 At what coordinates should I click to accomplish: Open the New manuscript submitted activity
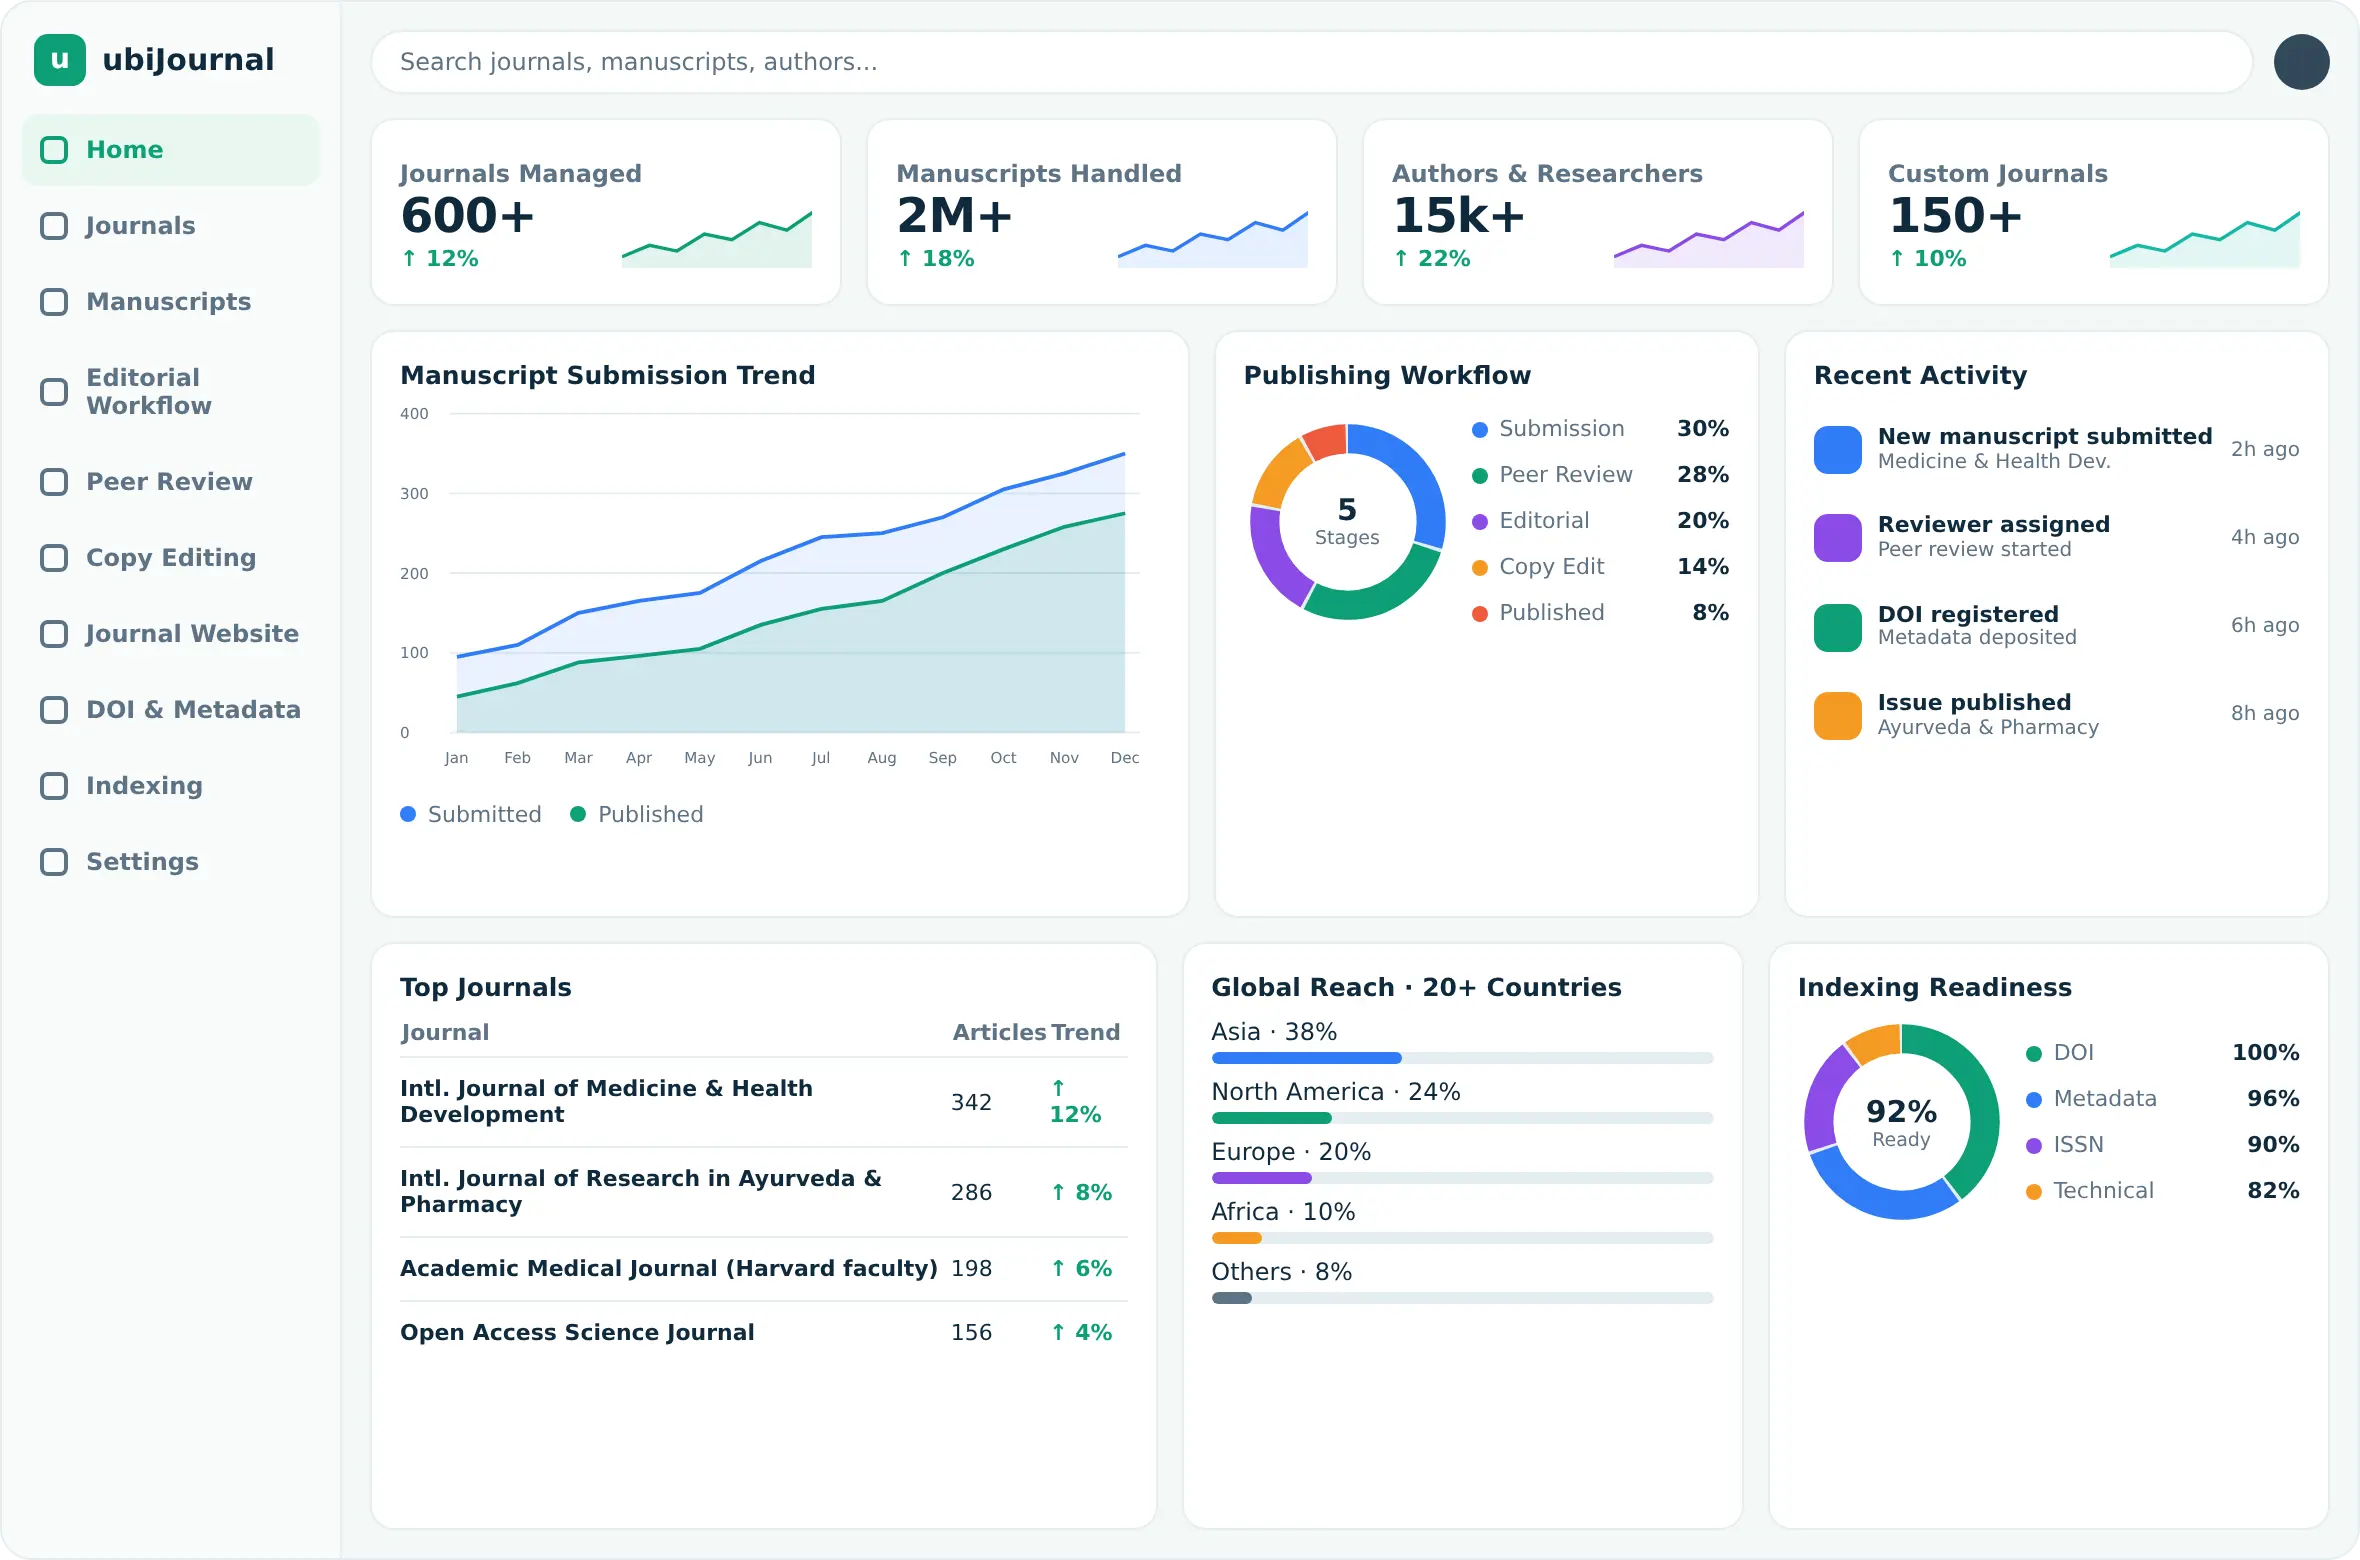coord(2057,450)
